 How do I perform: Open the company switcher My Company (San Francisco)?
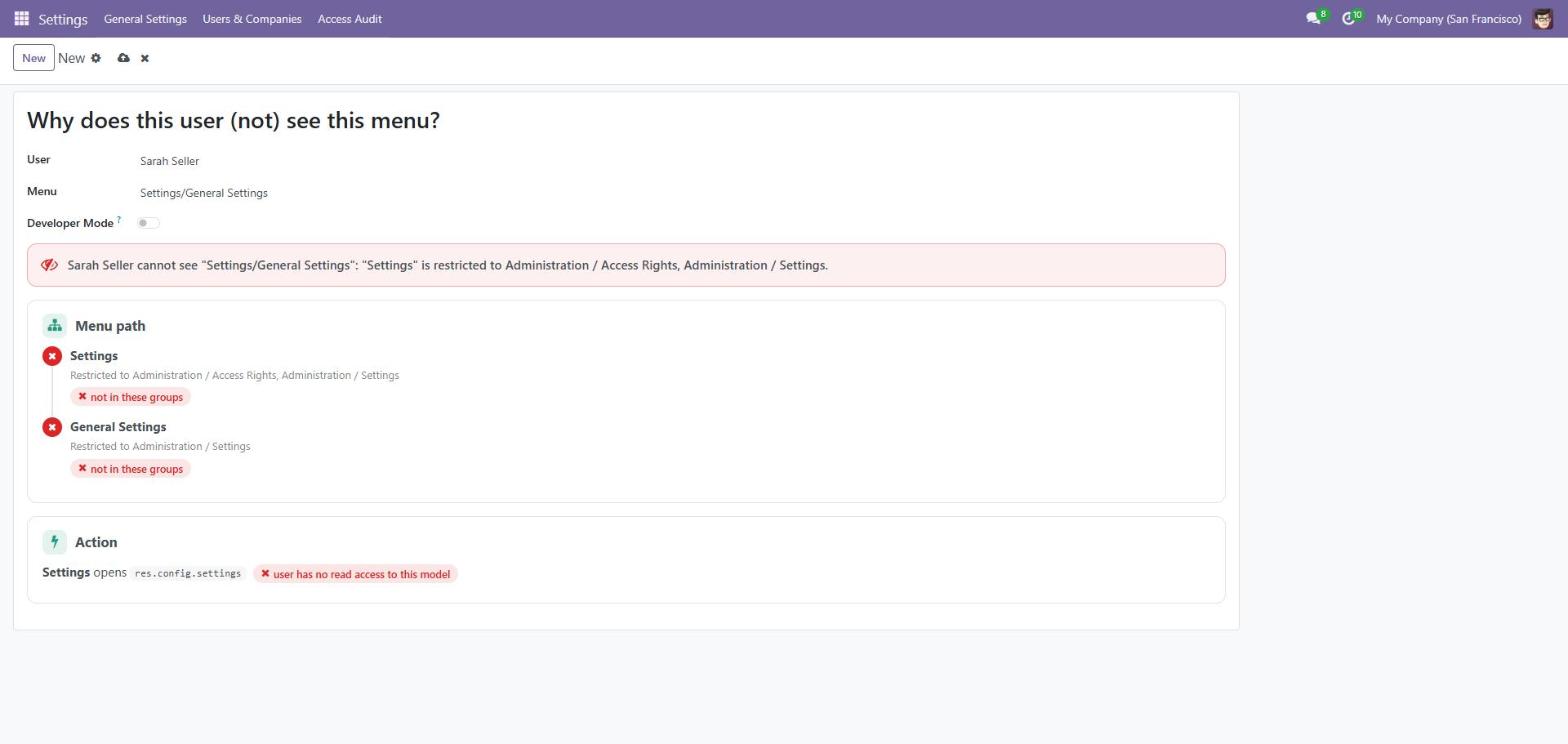tap(1449, 19)
